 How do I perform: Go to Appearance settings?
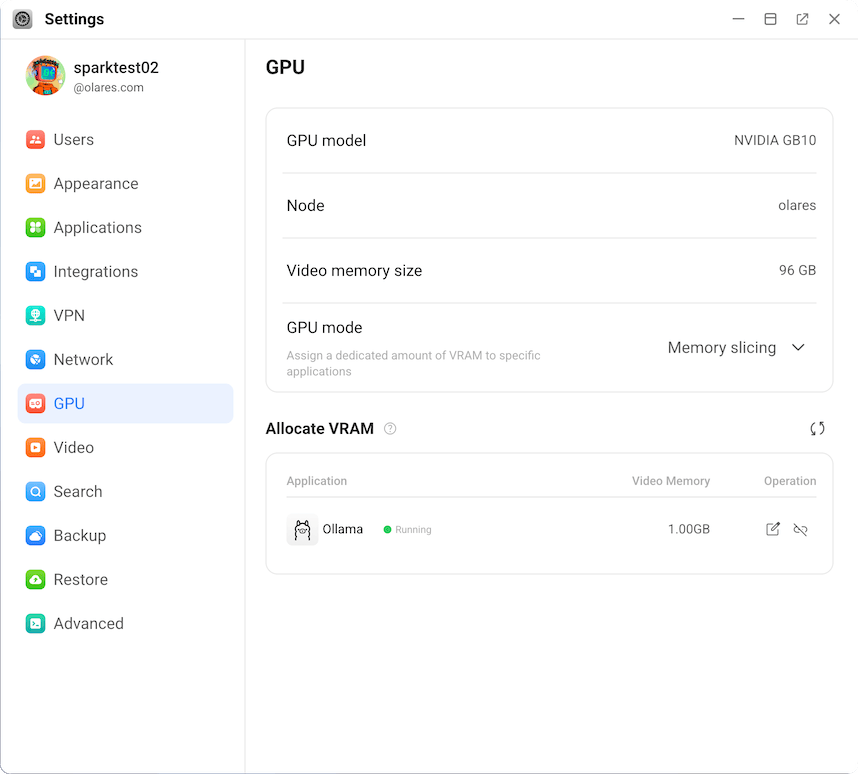pos(95,184)
